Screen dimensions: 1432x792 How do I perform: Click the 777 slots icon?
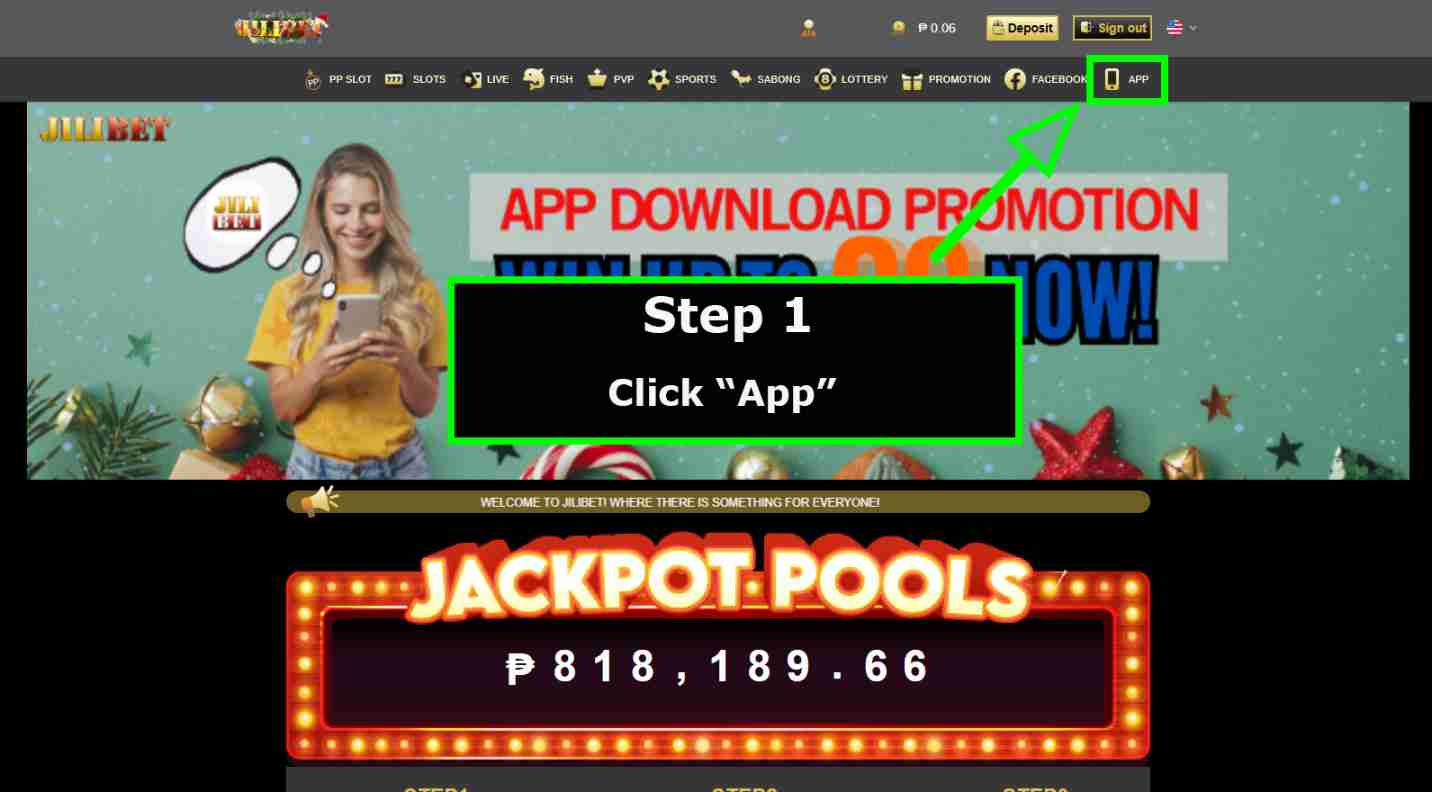pos(394,80)
